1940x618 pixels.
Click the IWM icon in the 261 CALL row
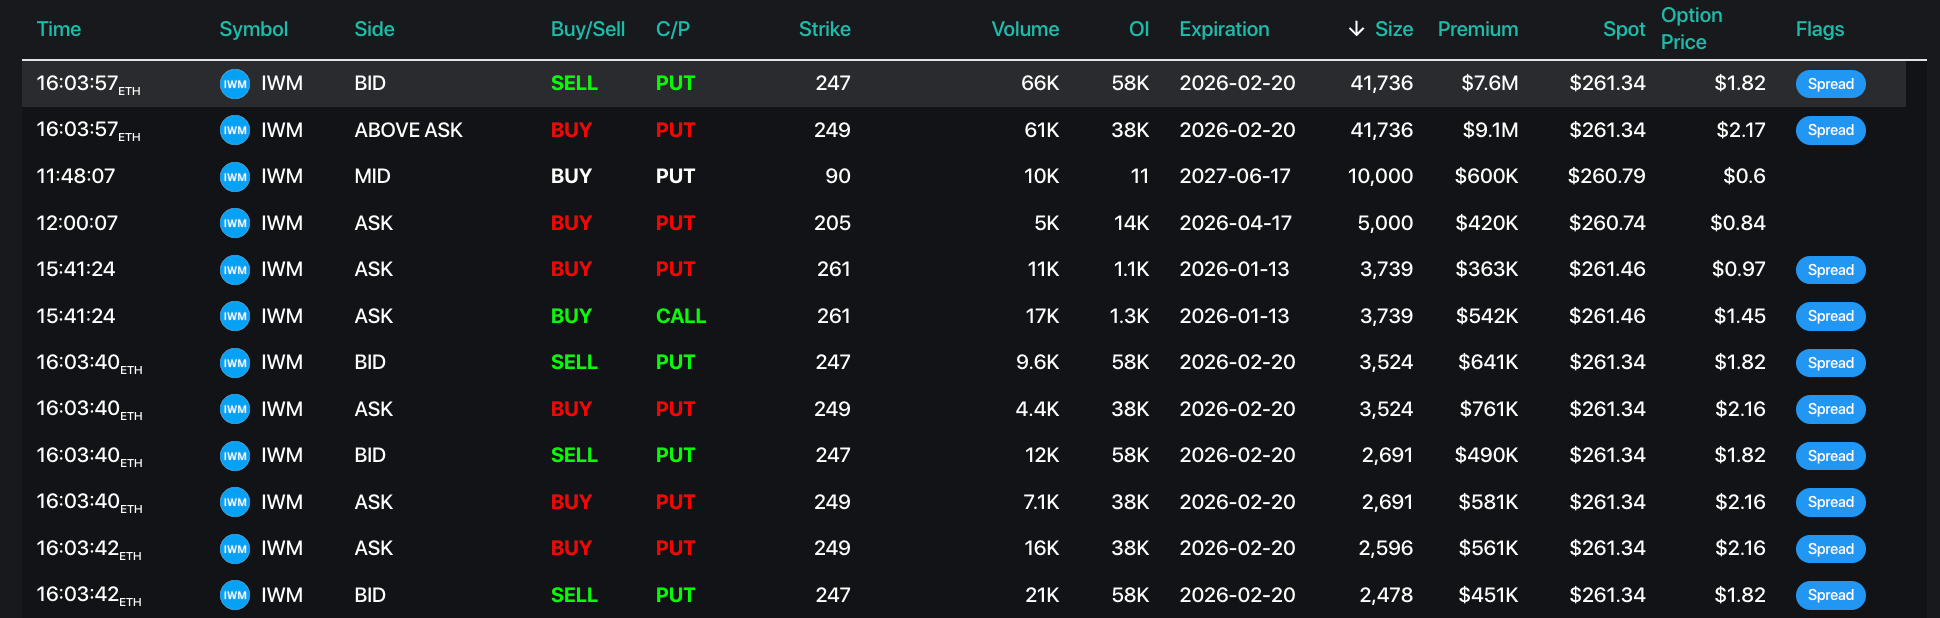[x=234, y=316]
